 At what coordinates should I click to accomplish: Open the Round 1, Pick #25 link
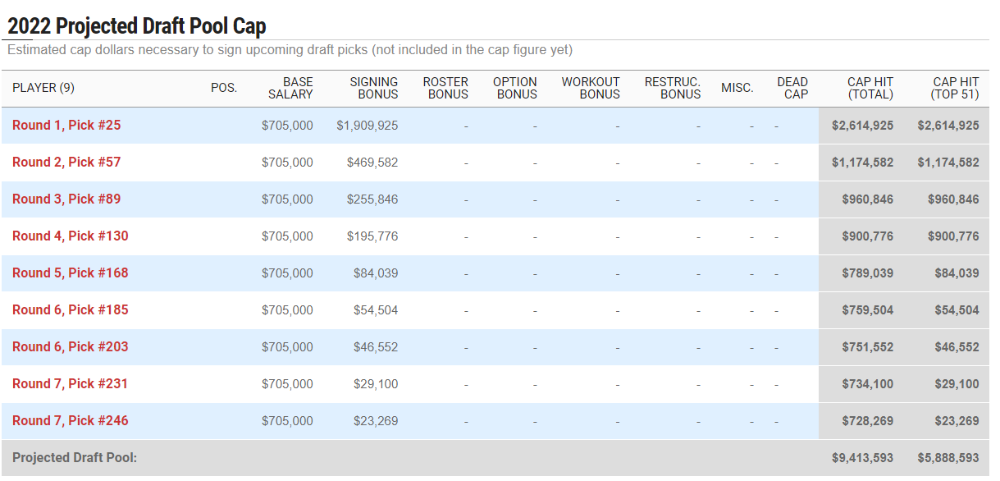coord(66,125)
